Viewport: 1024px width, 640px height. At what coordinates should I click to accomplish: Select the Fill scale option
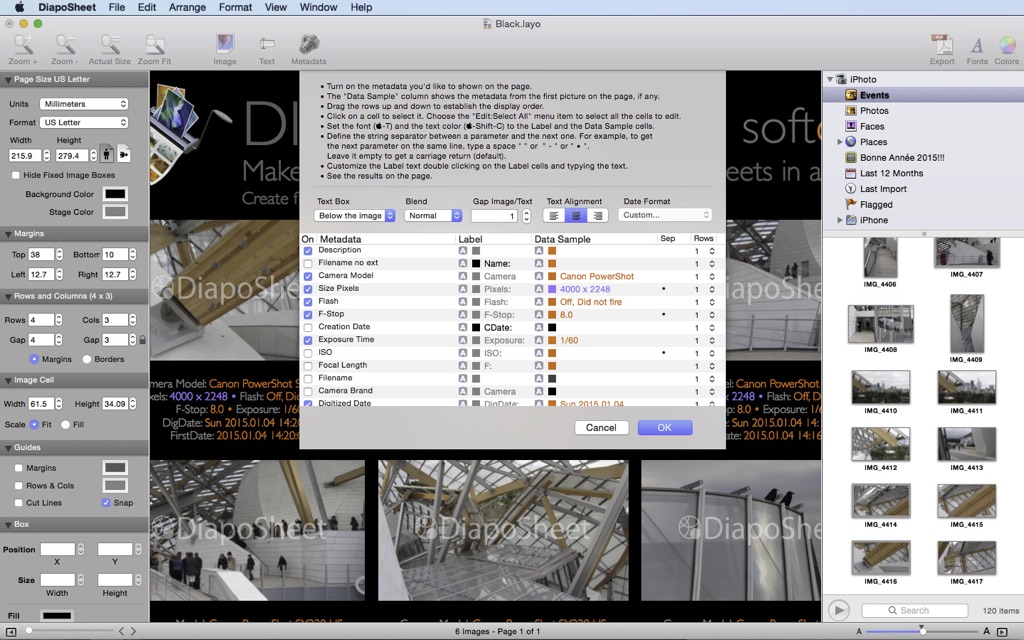[x=65, y=424]
